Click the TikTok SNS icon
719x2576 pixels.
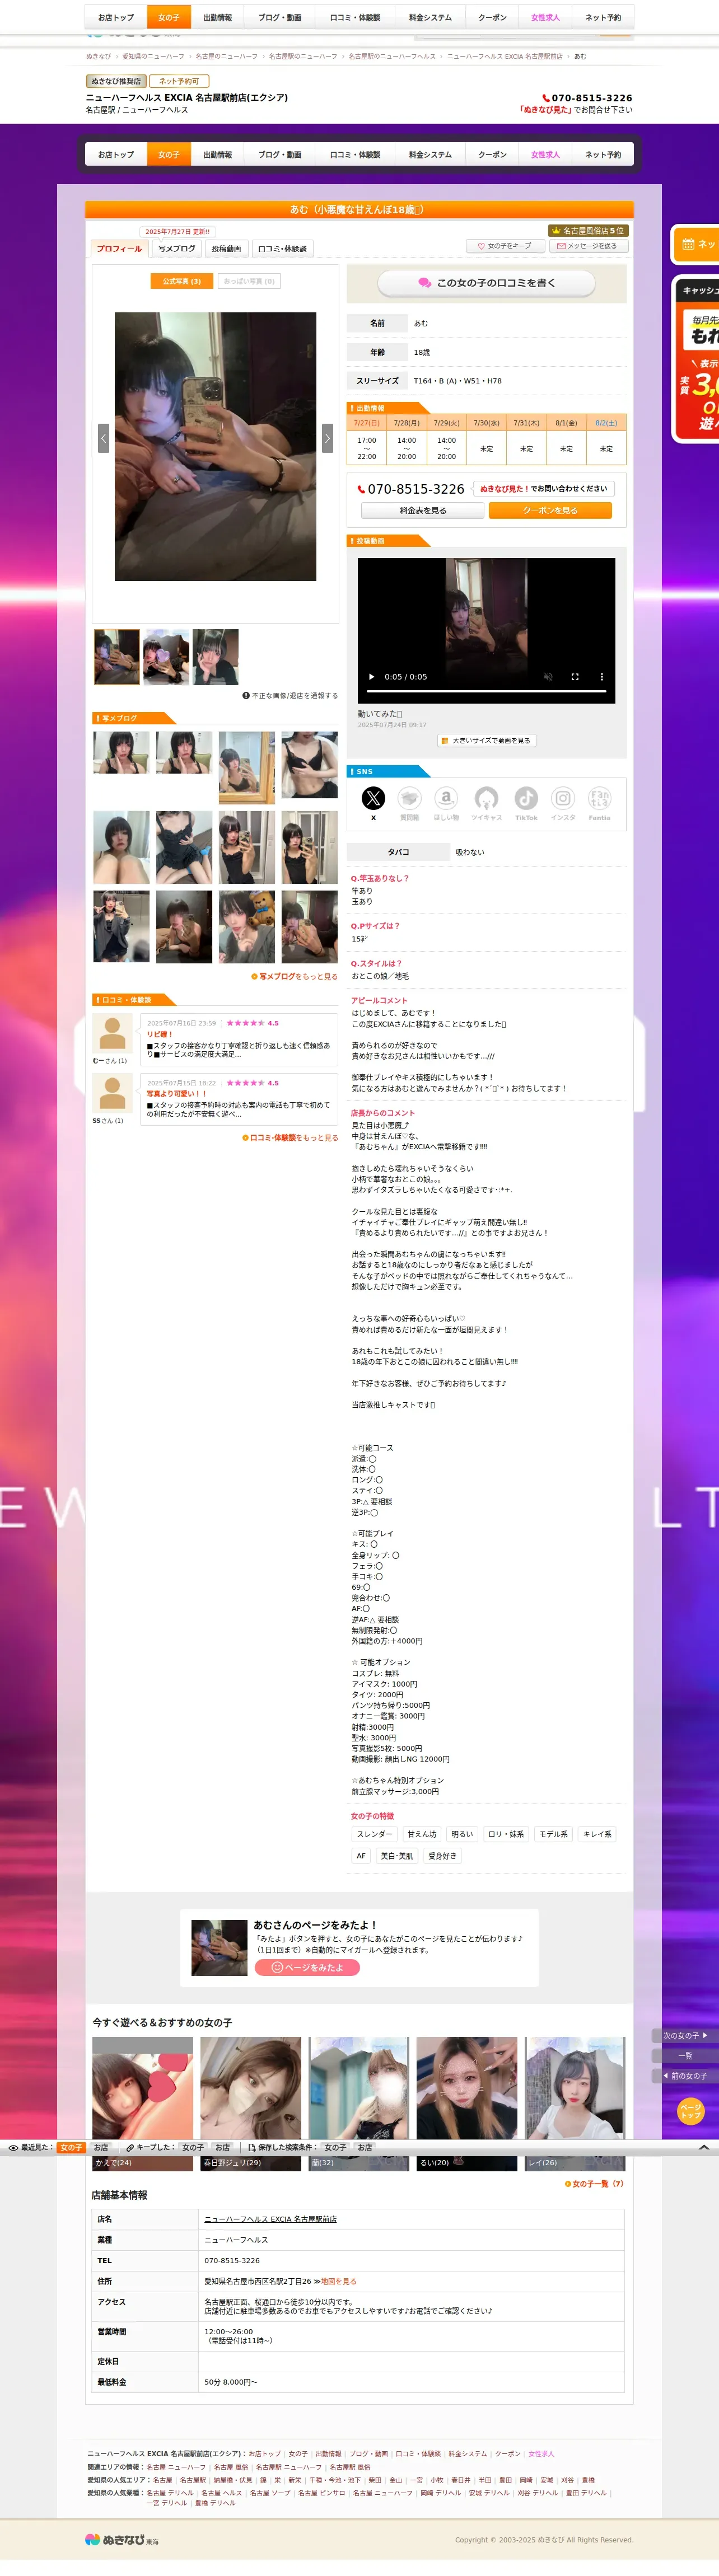pyautogui.click(x=526, y=798)
